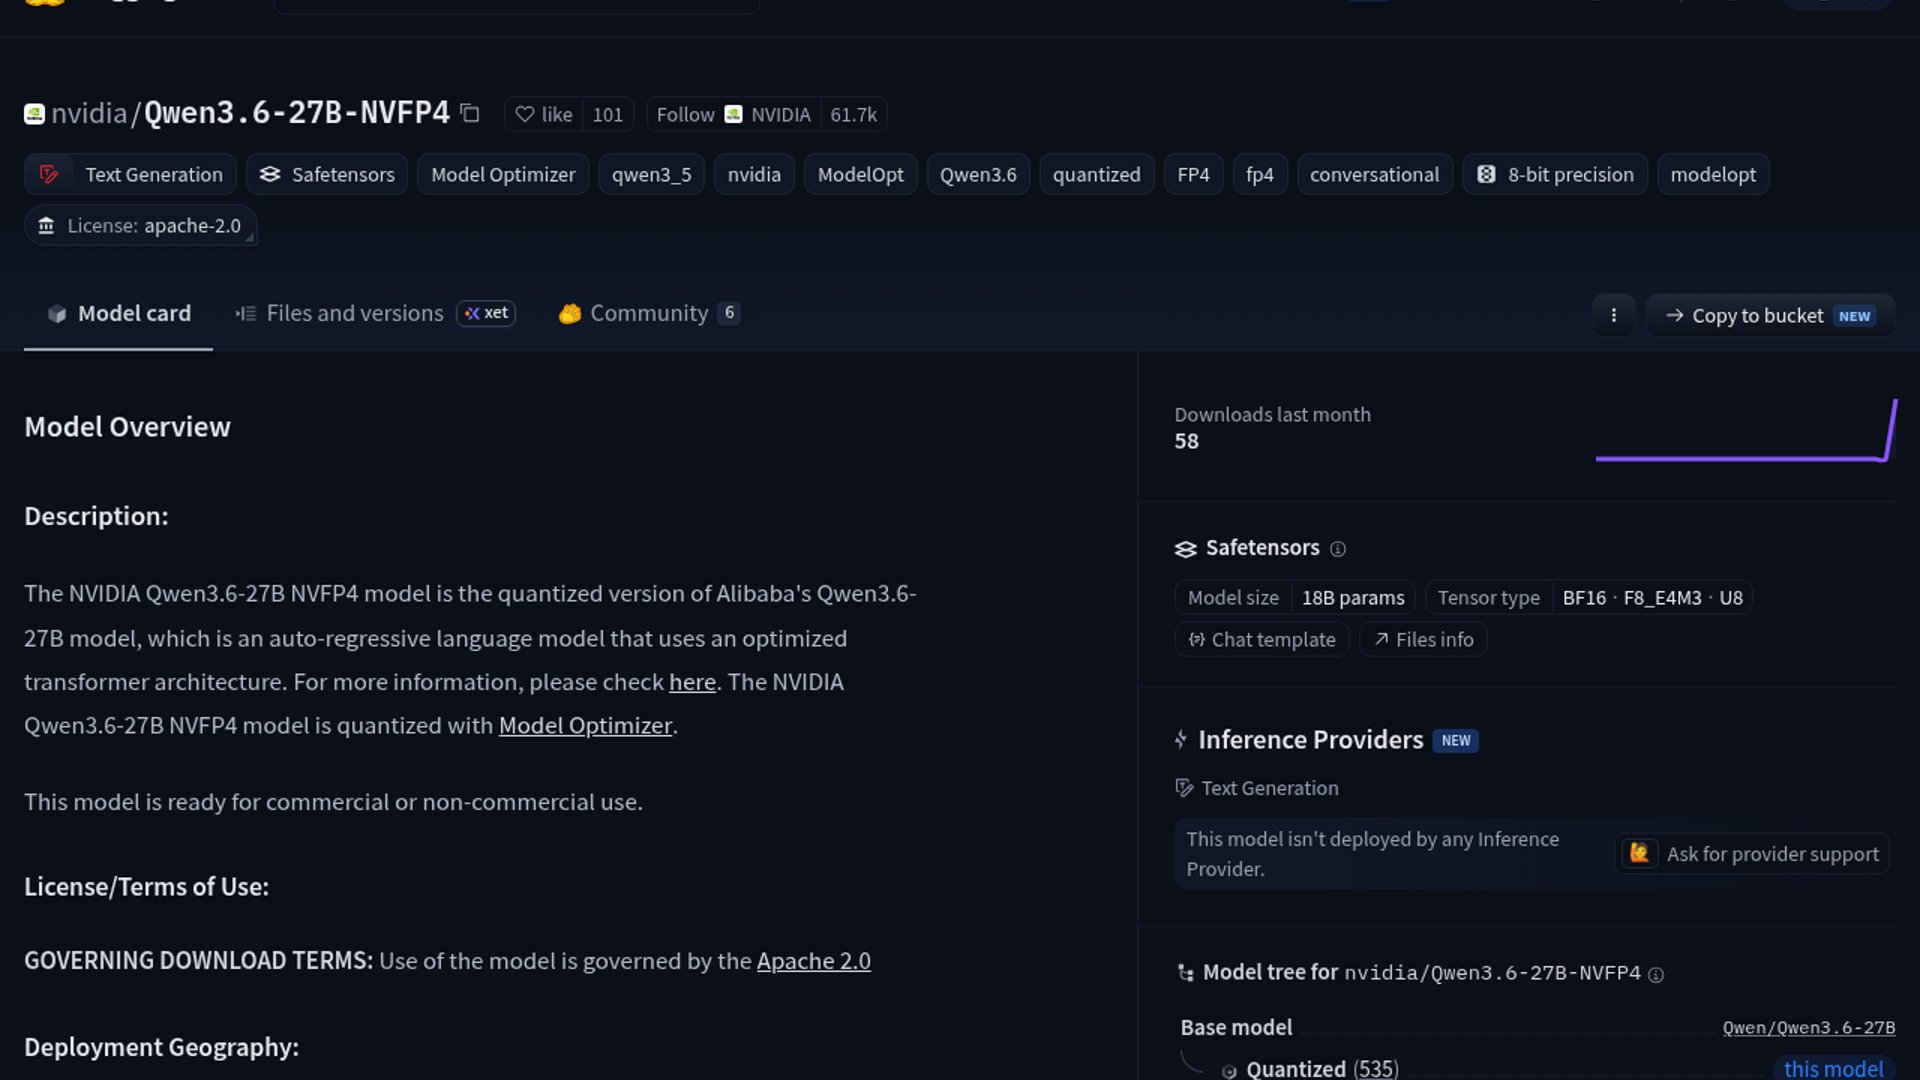Click the Community emoji icon
The height and width of the screenshot is (1080, 1920).
tap(570, 314)
